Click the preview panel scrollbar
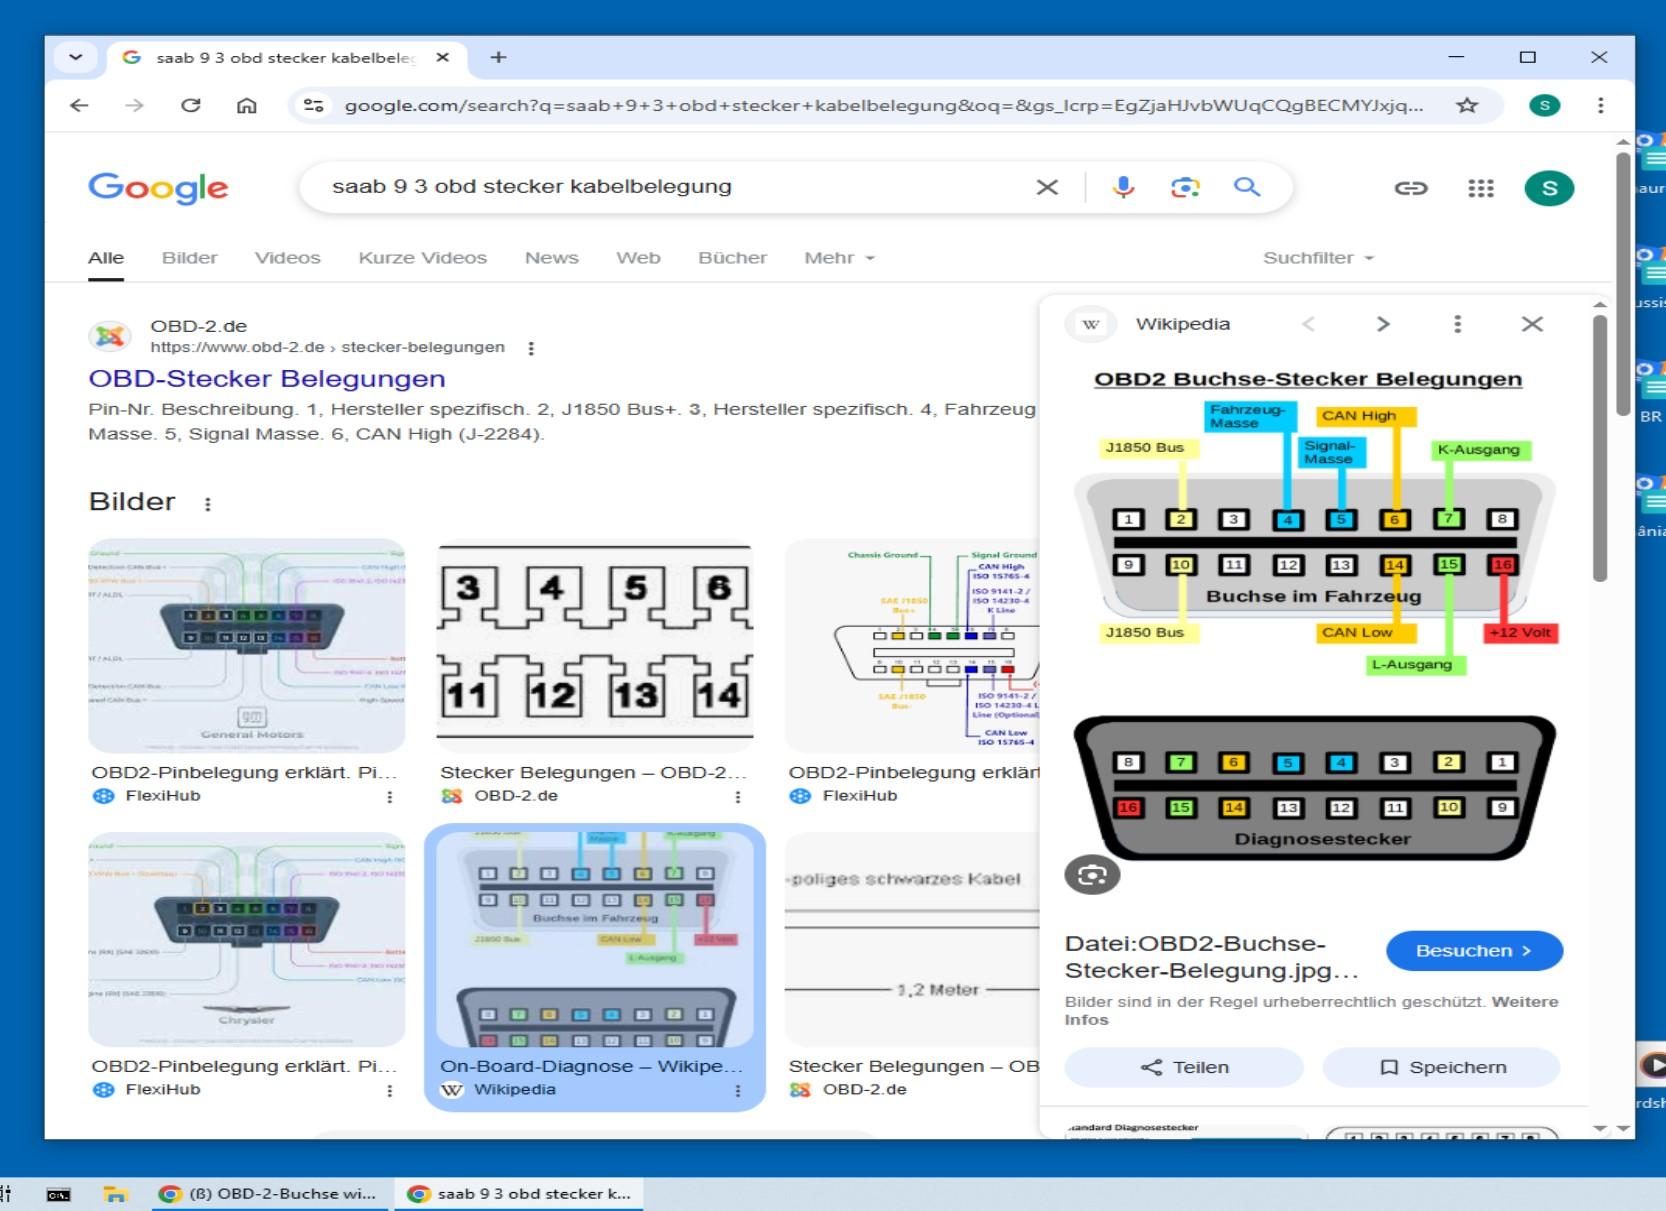The image size is (1666, 1211). click(1600, 450)
